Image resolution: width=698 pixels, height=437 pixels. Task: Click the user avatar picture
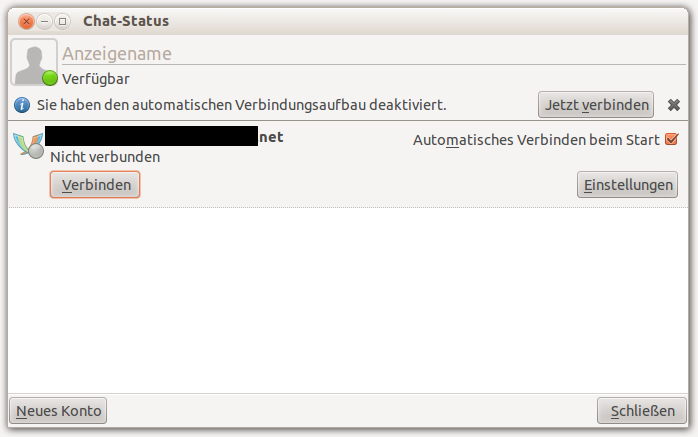(32, 61)
